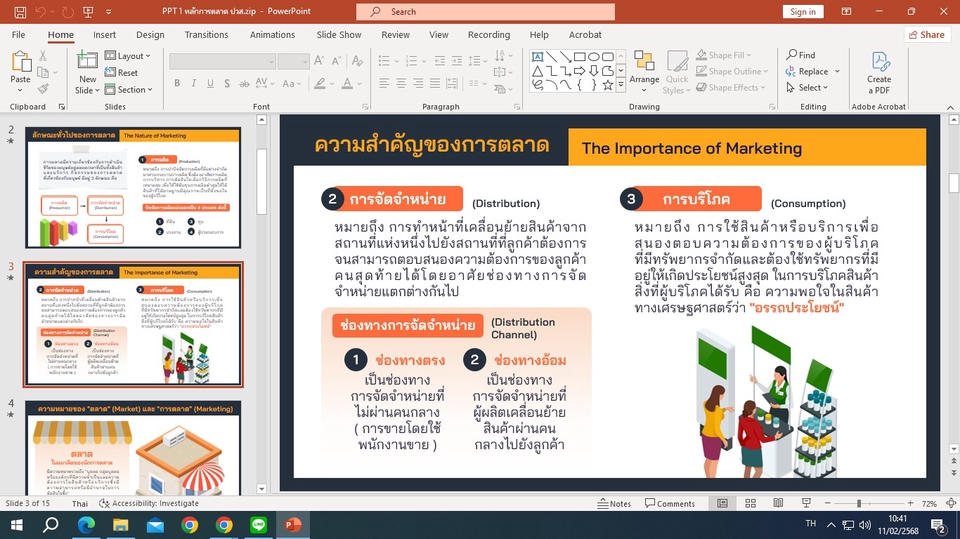Image resolution: width=960 pixels, height=539 pixels.
Task: Open the Section dropdown
Action: [x=129, y=89]
